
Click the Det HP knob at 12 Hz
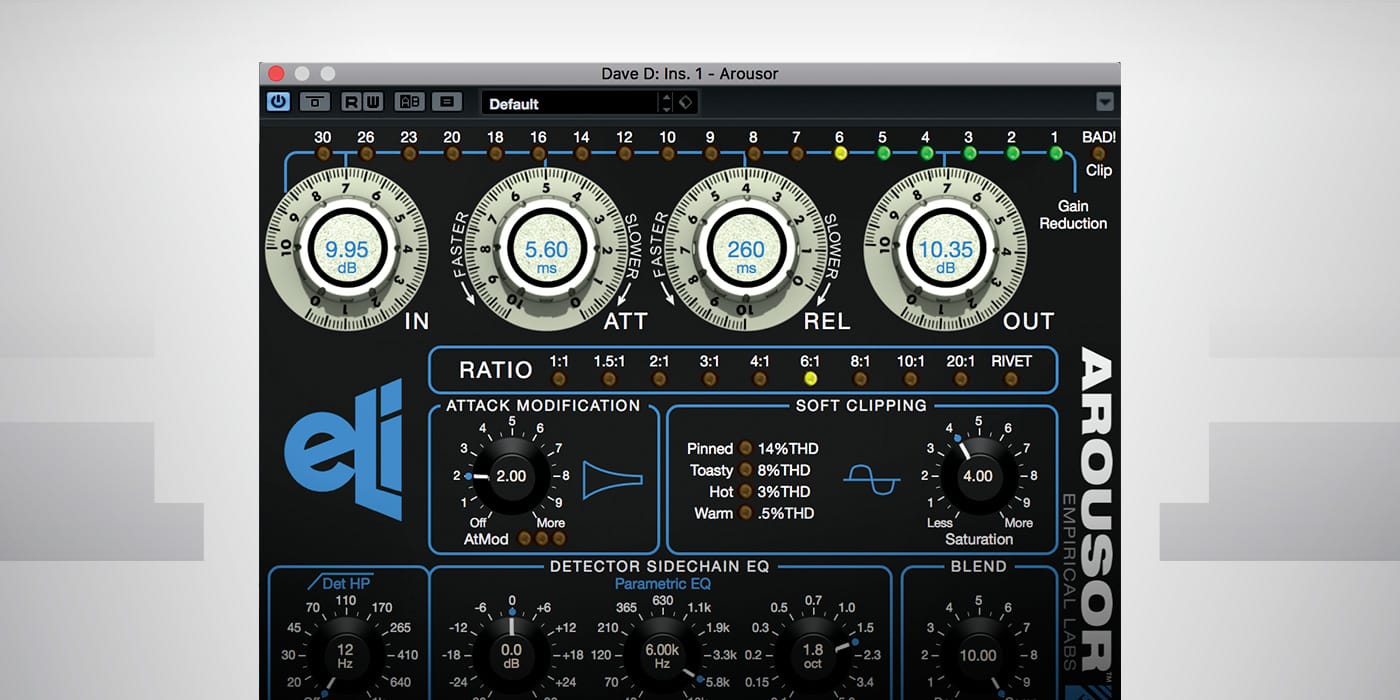pyautogui.click(x=344, y=655)
